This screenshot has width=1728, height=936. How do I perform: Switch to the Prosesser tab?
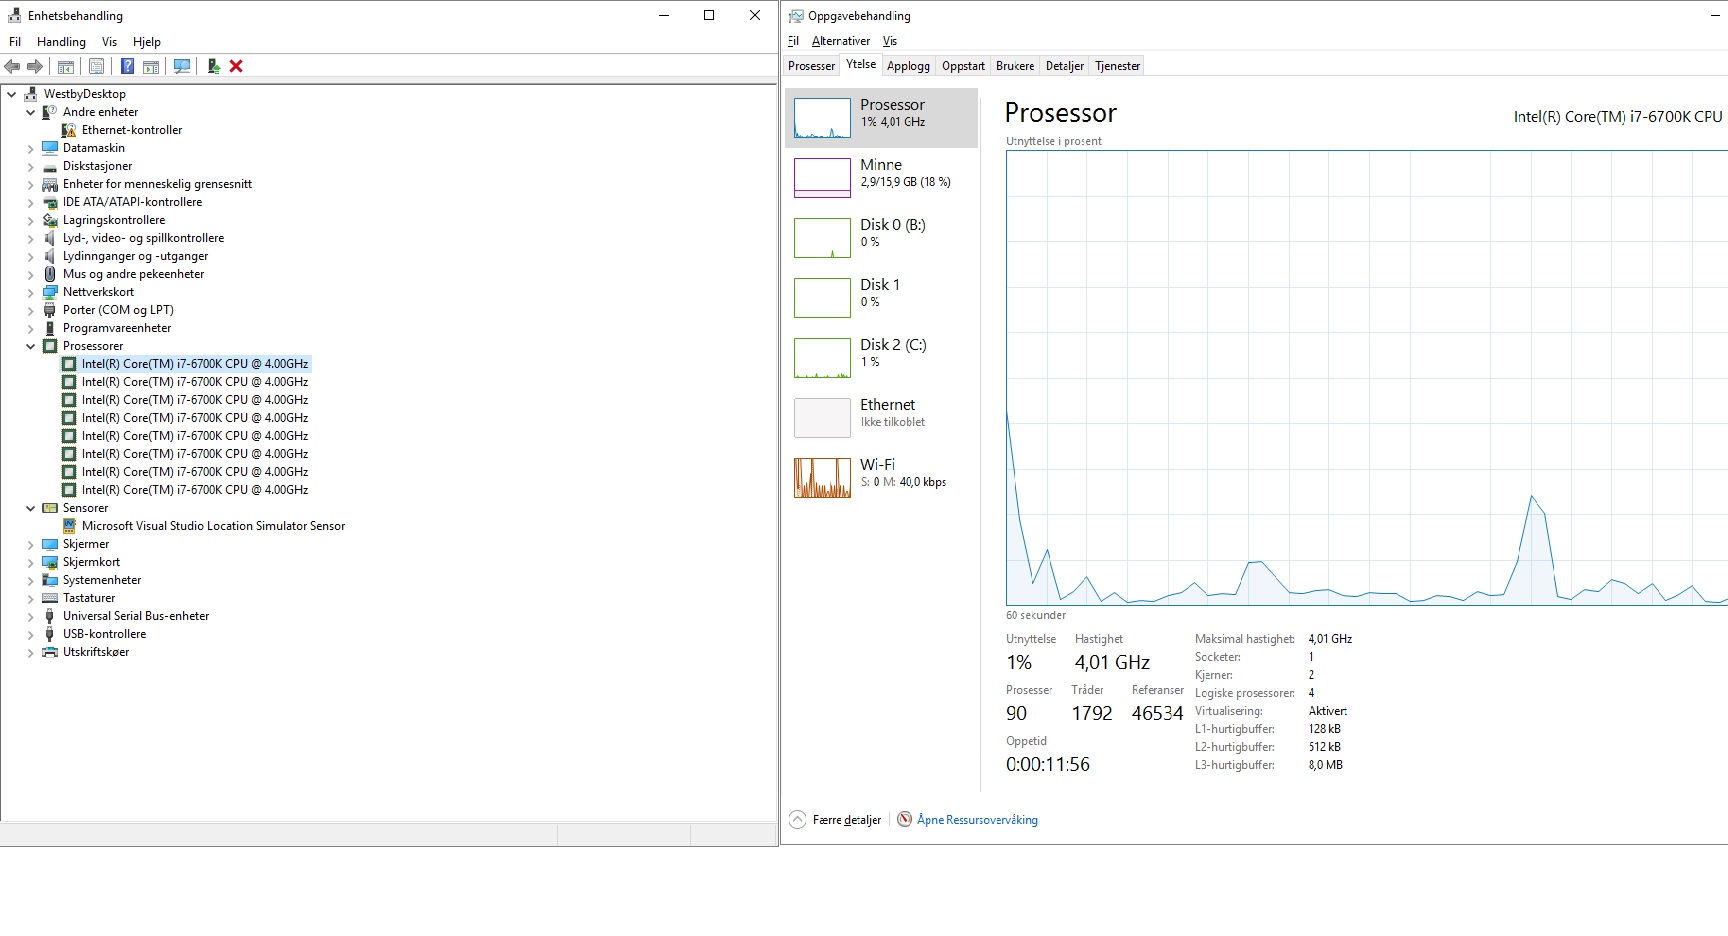click(811, 66)
